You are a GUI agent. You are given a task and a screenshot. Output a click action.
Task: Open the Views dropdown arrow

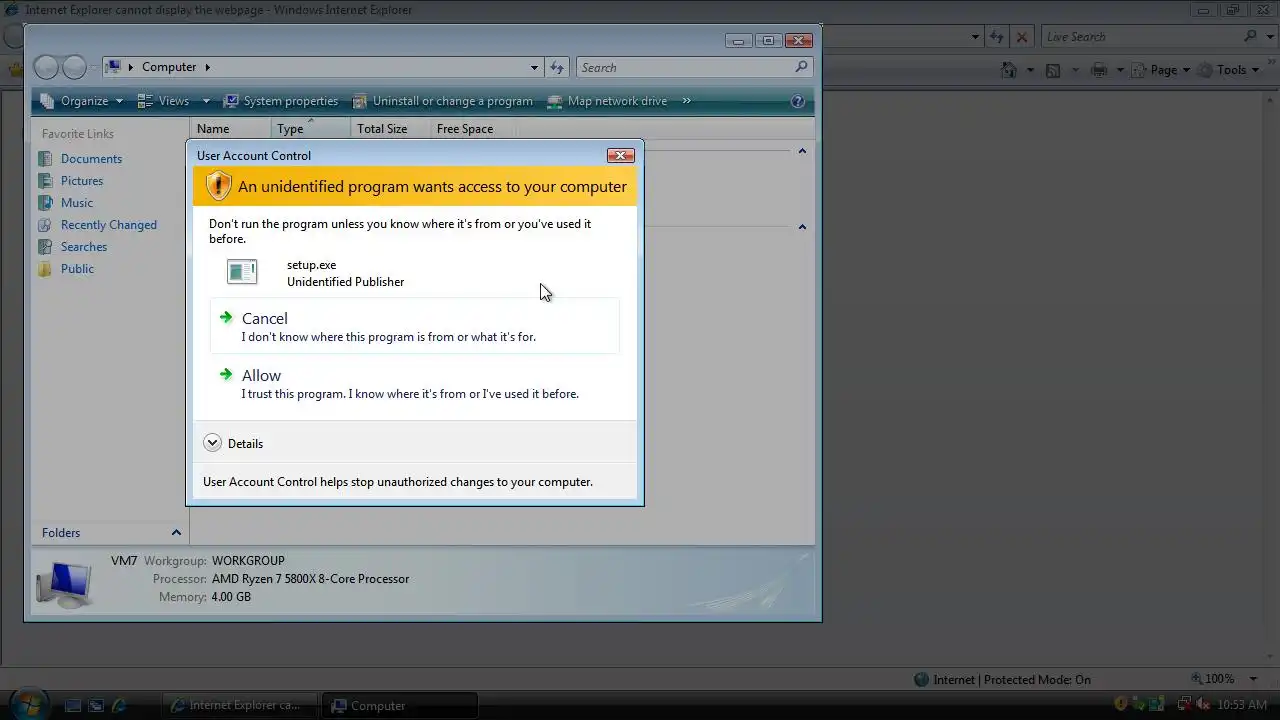(x=206, y=101)
